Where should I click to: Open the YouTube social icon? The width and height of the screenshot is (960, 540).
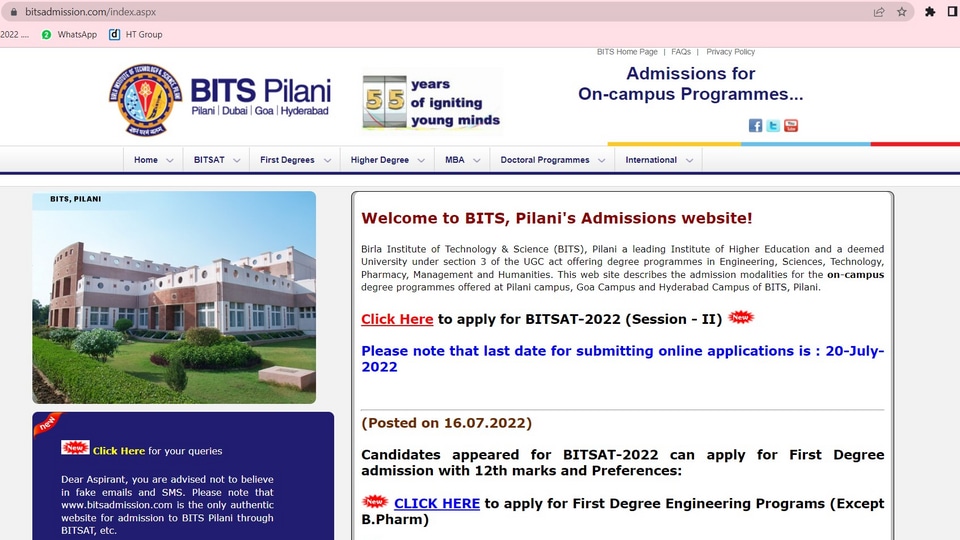coord(791,126)
